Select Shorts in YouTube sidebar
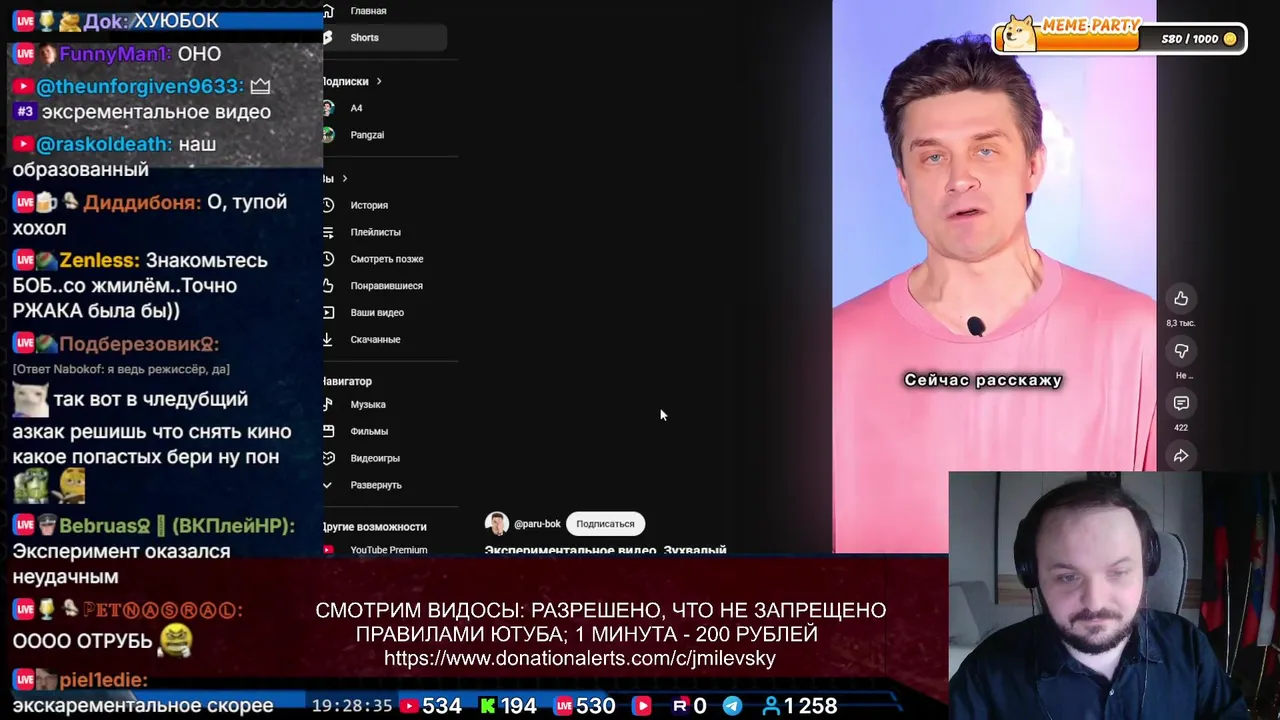 [x=384, y=38]
